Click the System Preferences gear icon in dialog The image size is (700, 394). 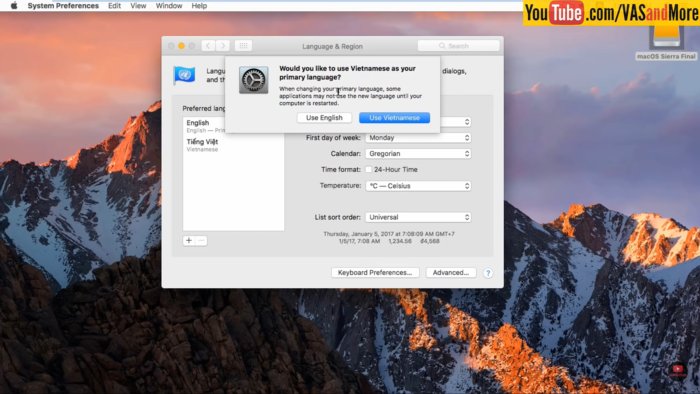point(254,80)
